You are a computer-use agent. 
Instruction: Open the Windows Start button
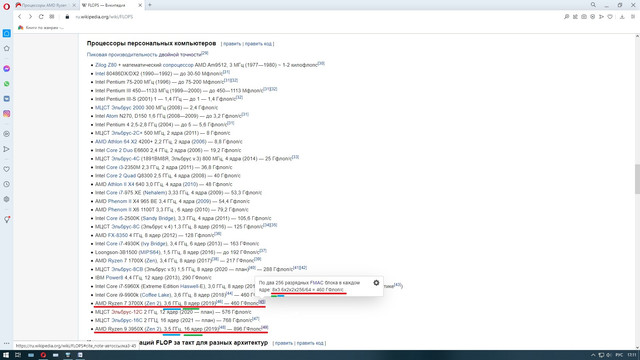pyautogui.click(x=6, y=355)
